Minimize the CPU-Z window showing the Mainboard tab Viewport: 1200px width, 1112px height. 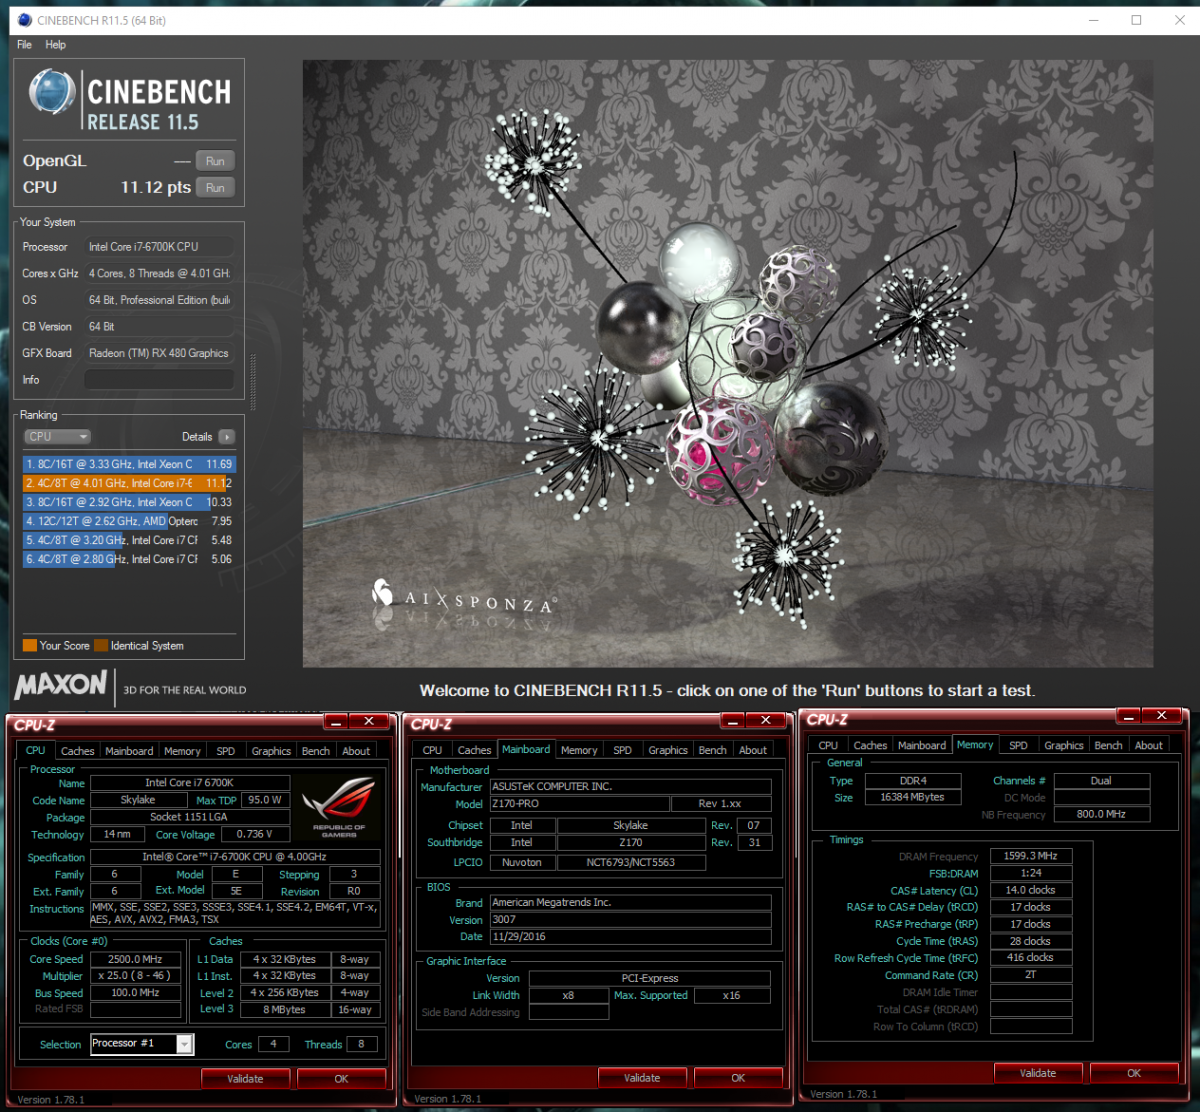tap(732, 721)
